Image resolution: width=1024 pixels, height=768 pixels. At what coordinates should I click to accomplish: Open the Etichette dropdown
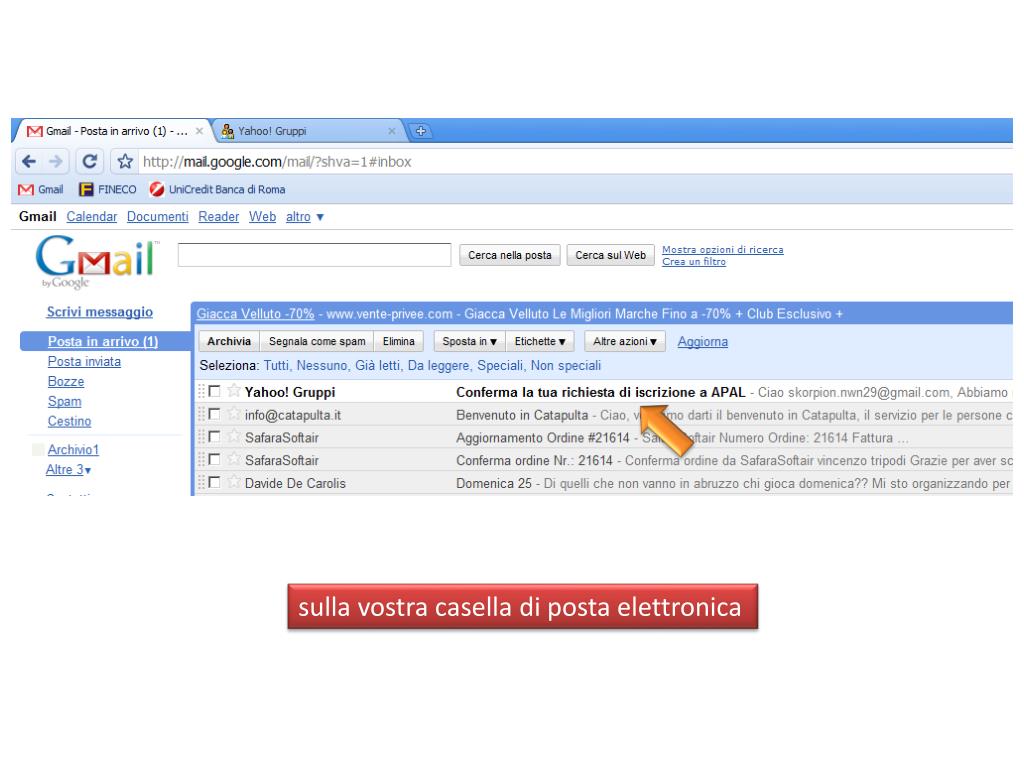(x=539, y=342)
